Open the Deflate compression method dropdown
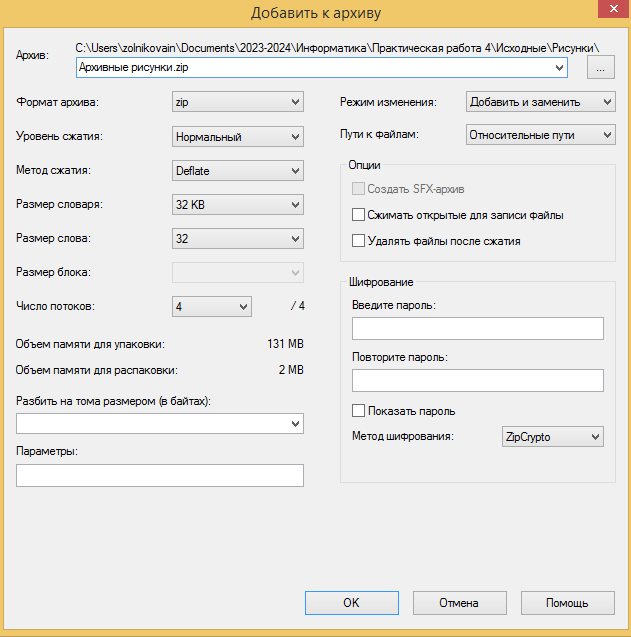 (238, 171)
